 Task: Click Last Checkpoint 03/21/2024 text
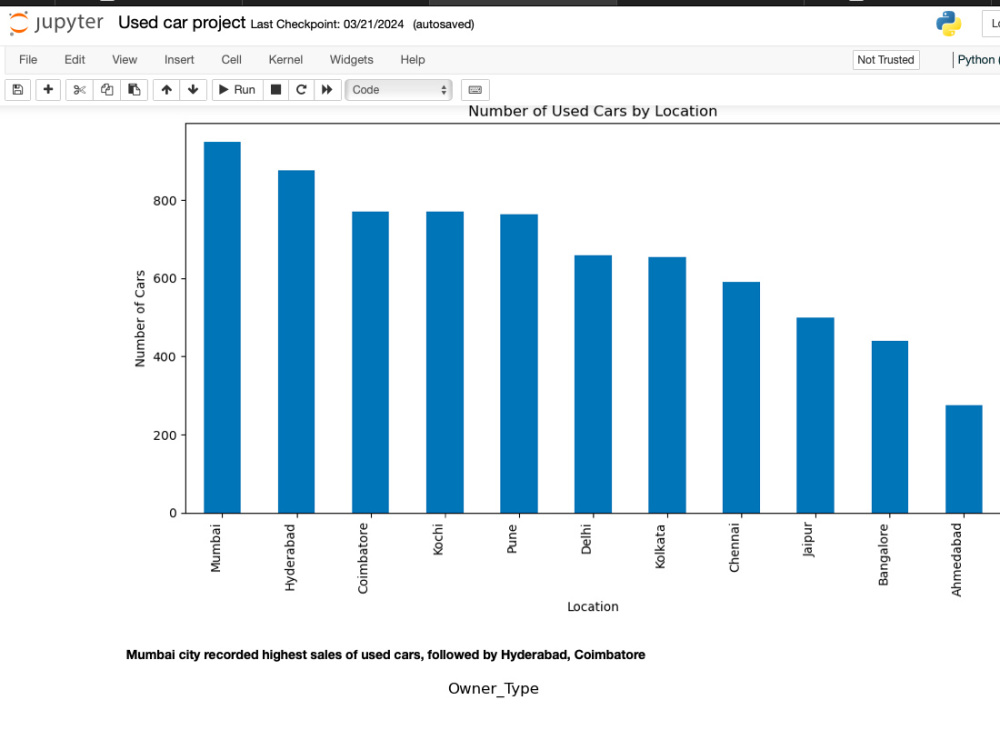click(x=327, y=24)
